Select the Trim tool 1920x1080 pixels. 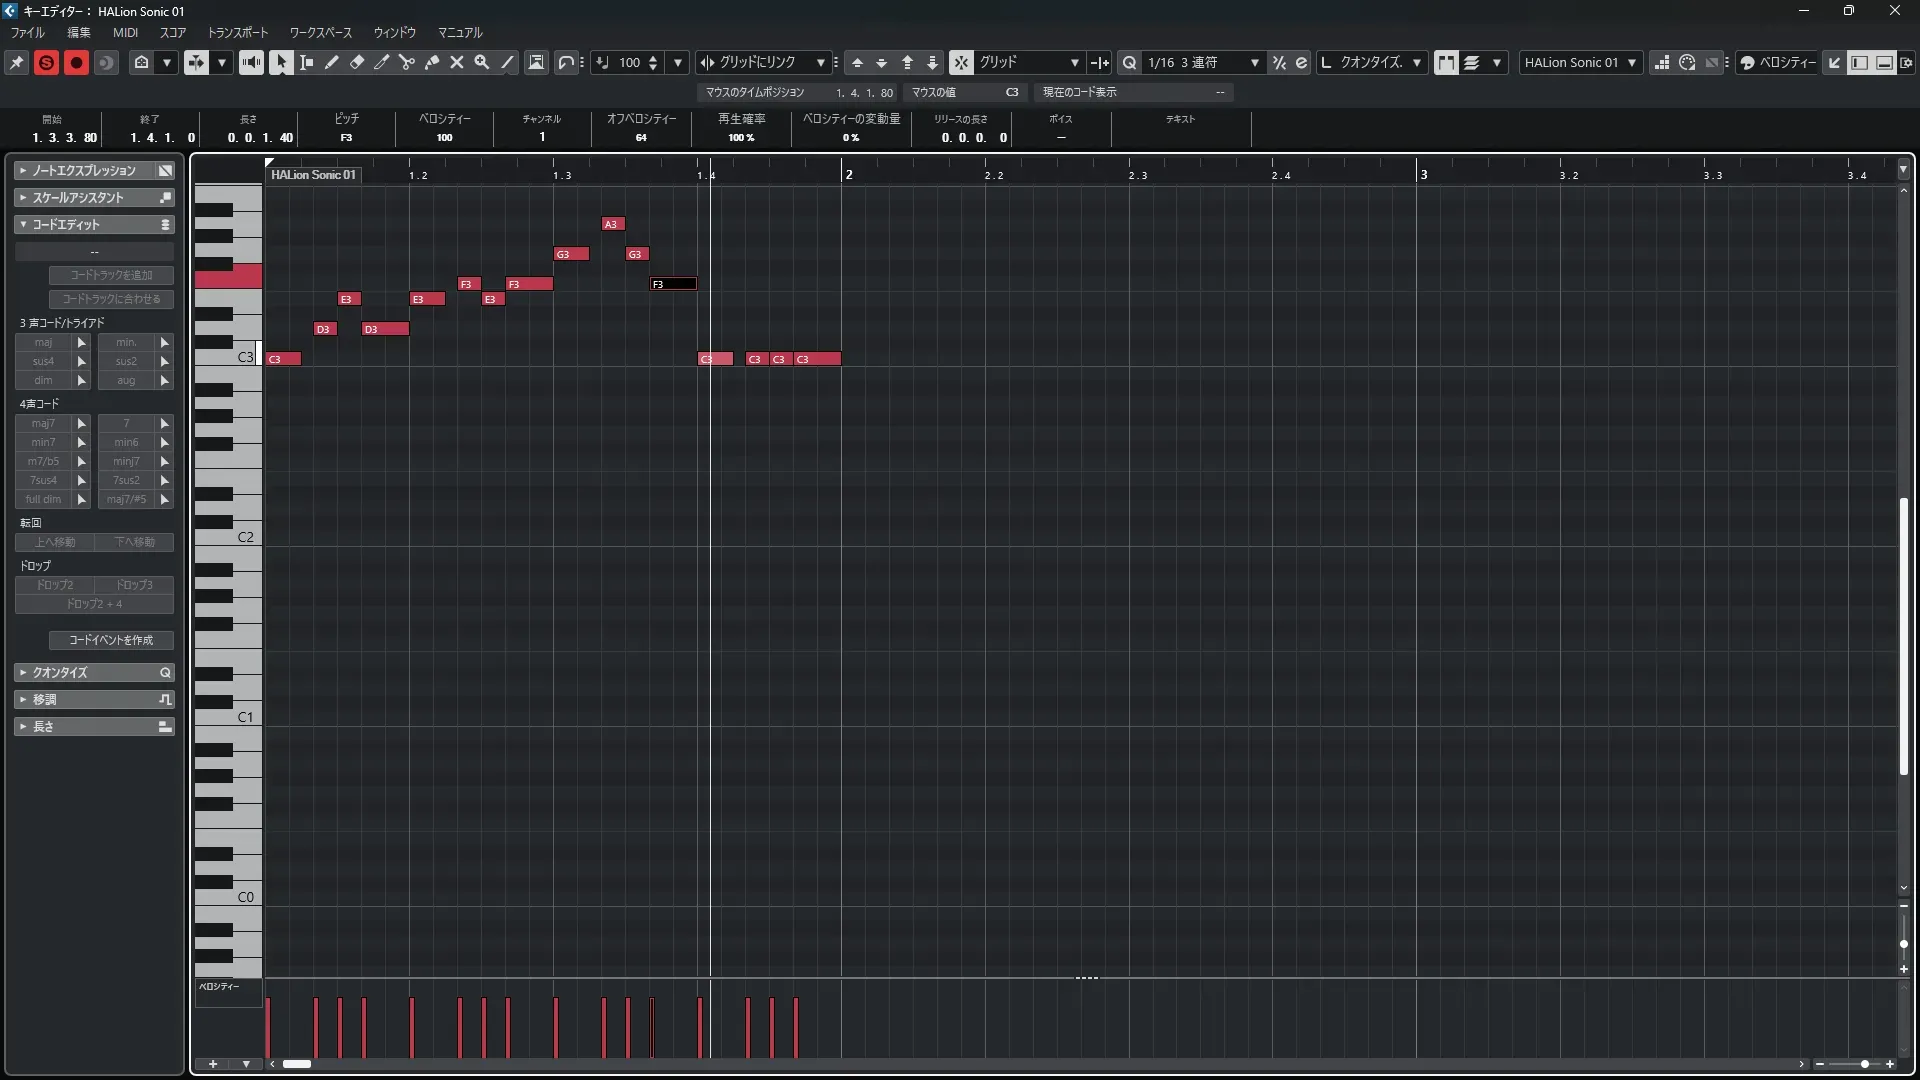[382, 62]
